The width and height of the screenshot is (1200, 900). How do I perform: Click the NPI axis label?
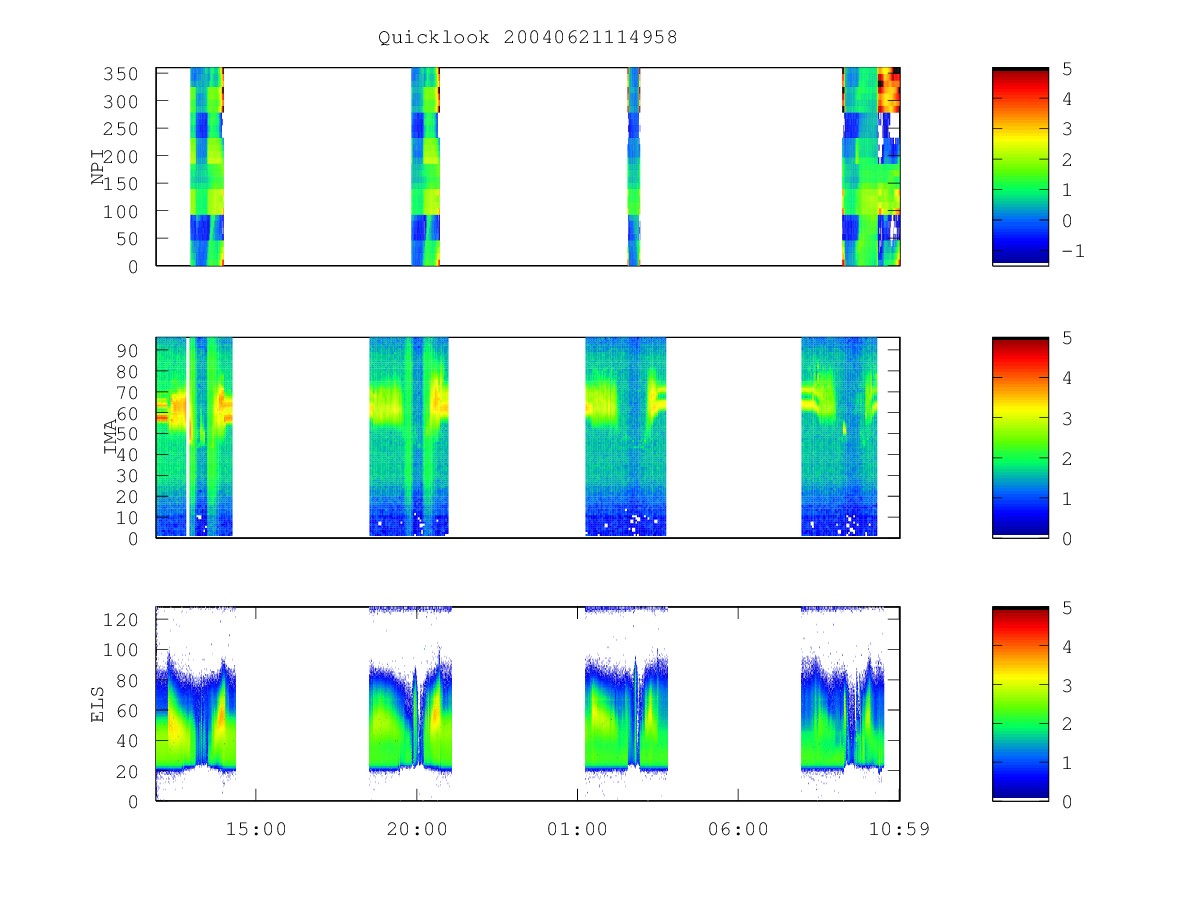(x=98, y=167)
